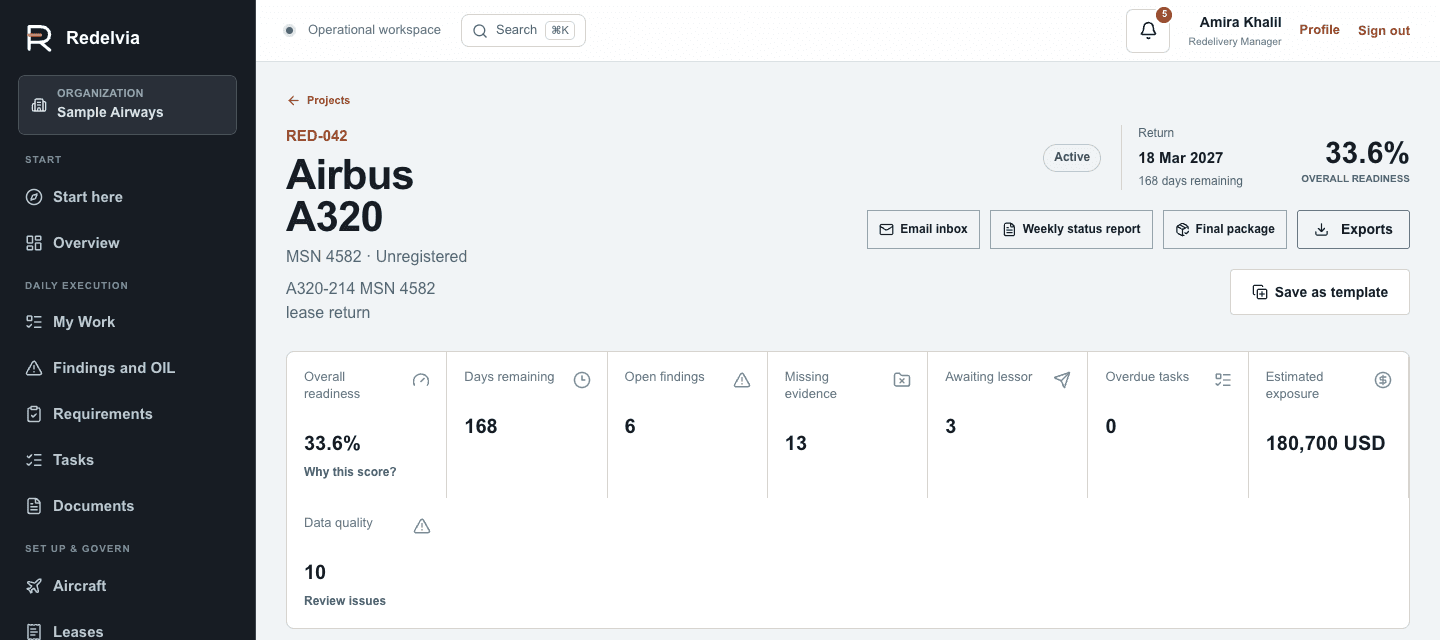Image resolution: width=1440 pixels, height=640 pixels.
Task: Open the notifications bell
Action: pos(1148,31)
